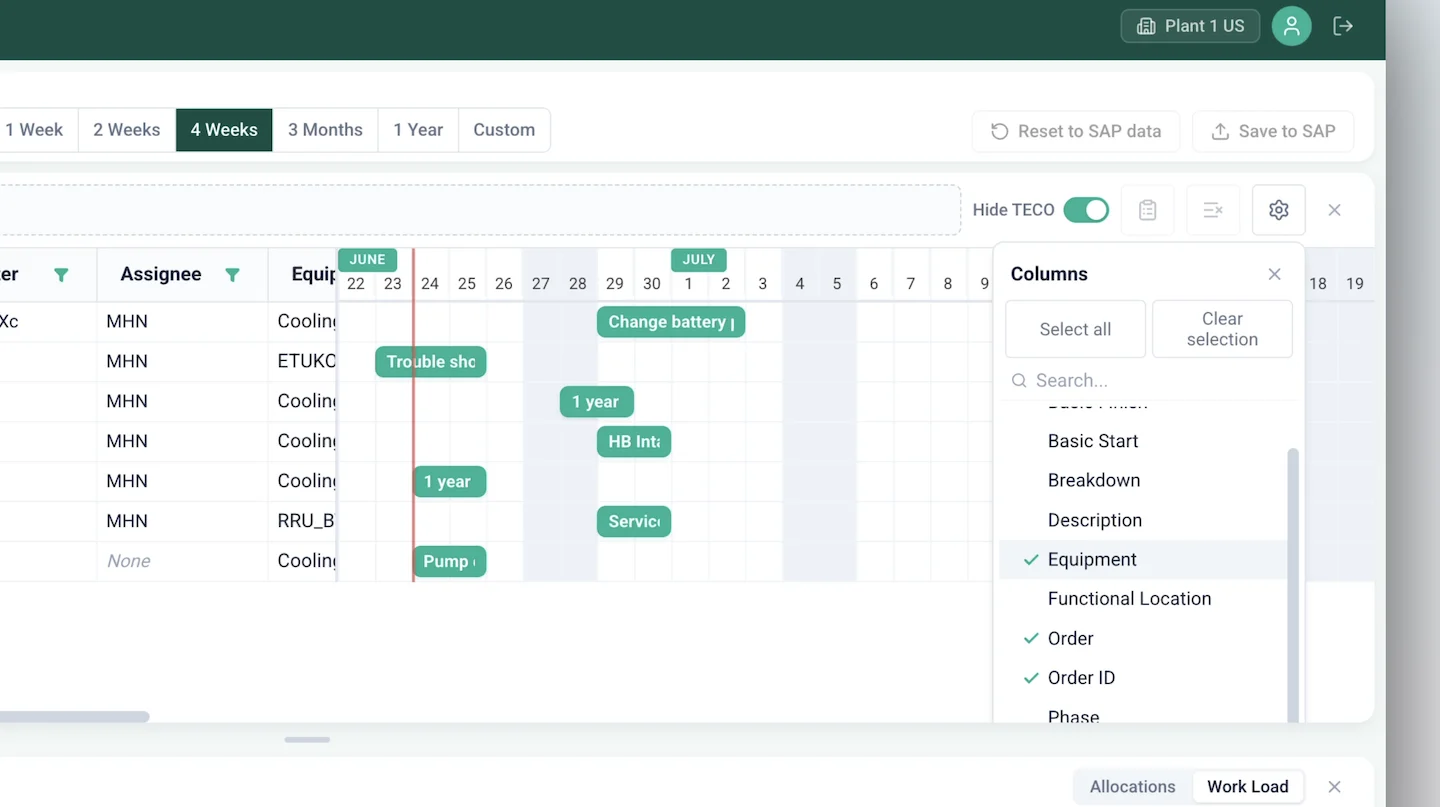Choose the Custom time range

click(504, 130)
